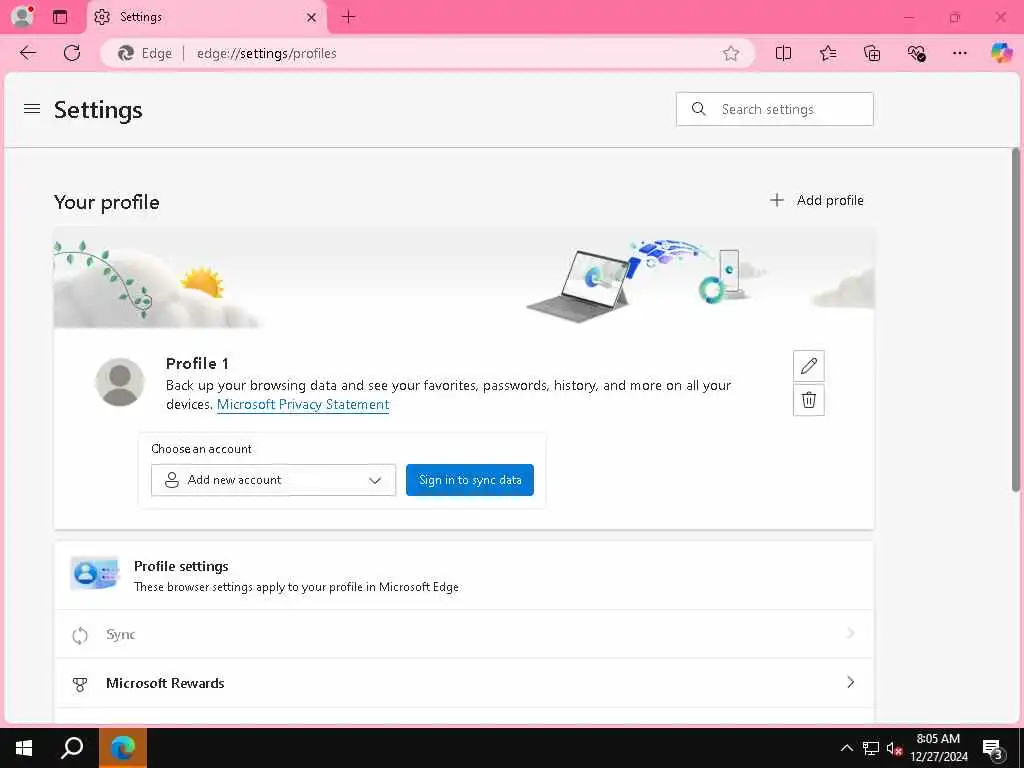
Task: Go back with the back arrow
Action: 27,53
